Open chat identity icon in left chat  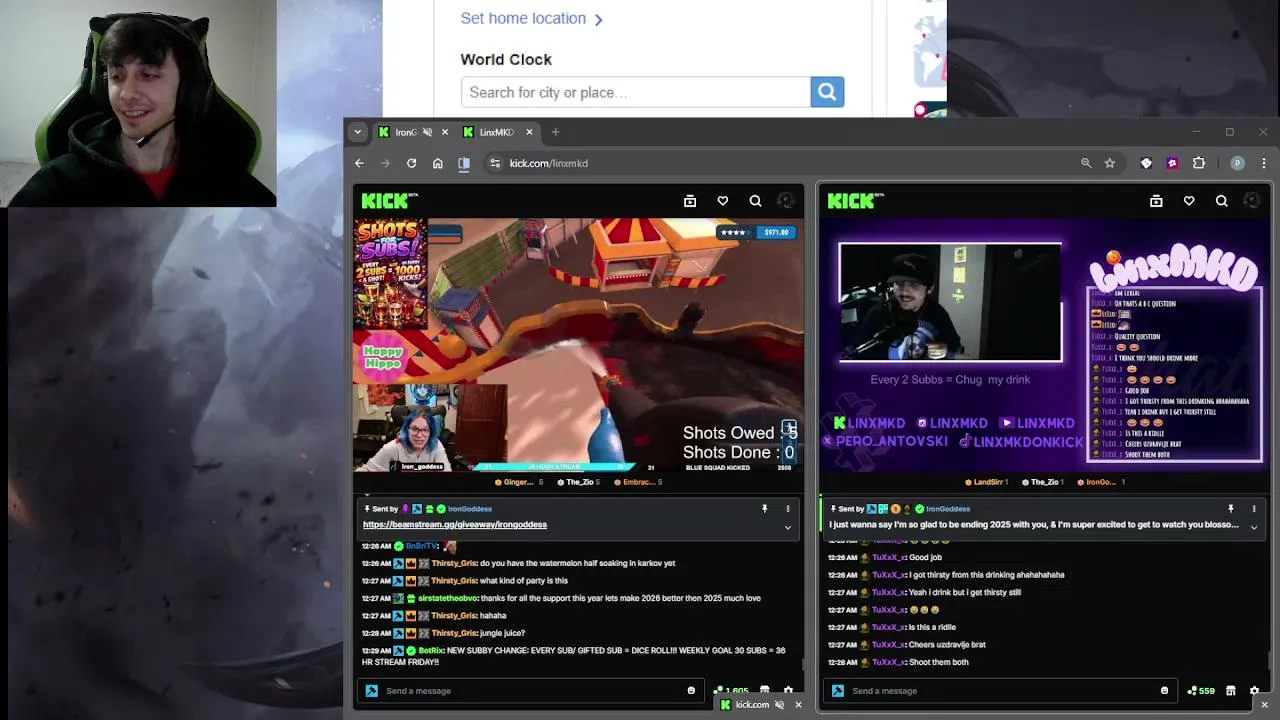point(372,691)
